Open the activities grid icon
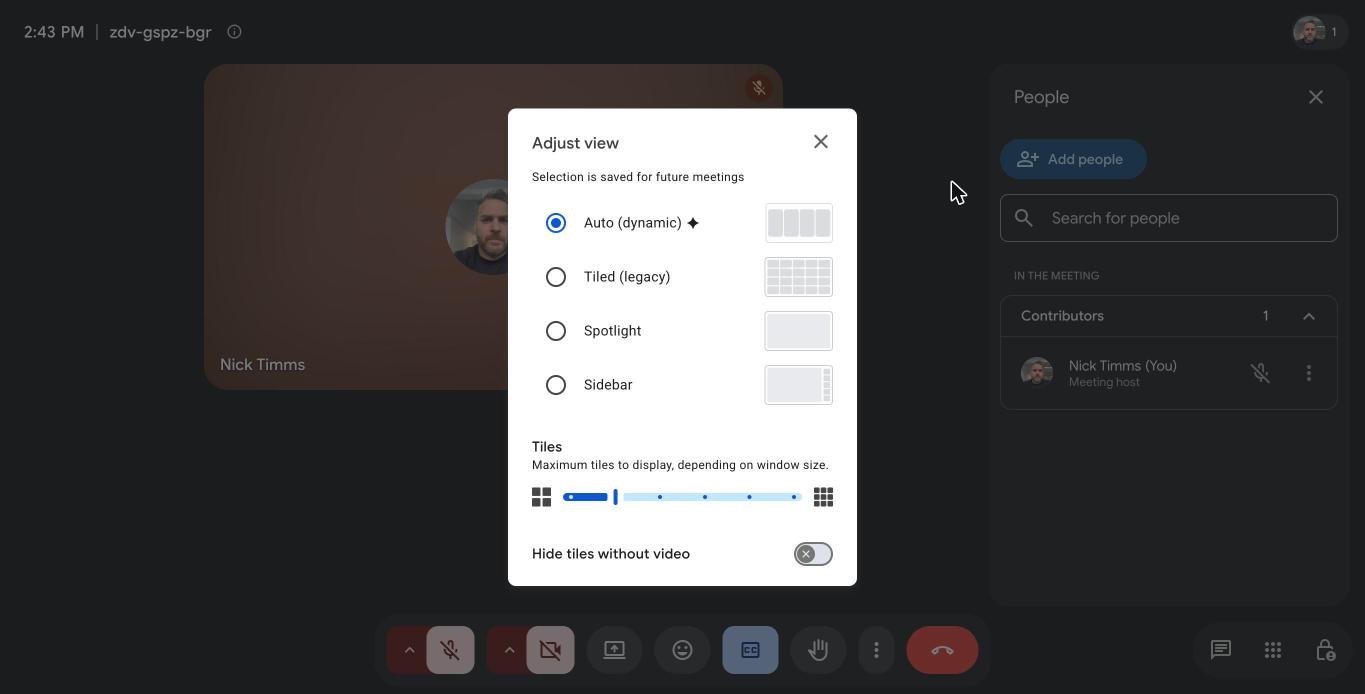 click(1273, 650)
